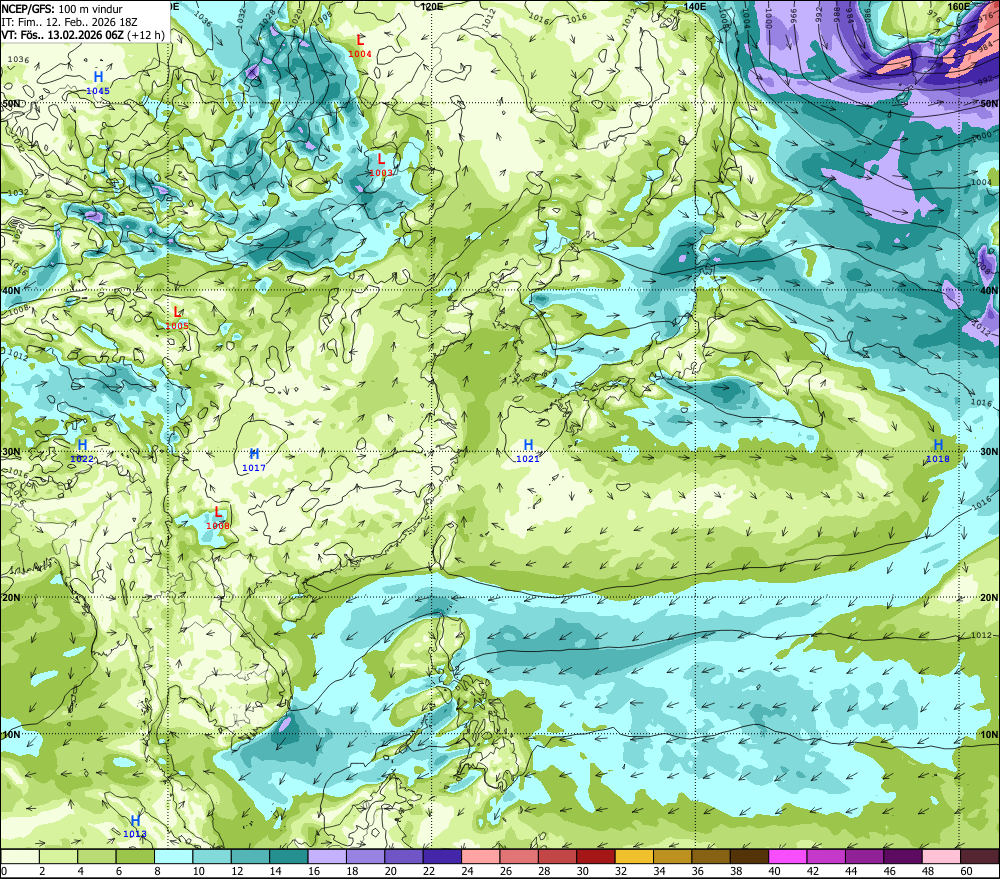Click the H 1022 high-pressure marker
Viewport: 1000px width, 879px height.
point(82,451)
